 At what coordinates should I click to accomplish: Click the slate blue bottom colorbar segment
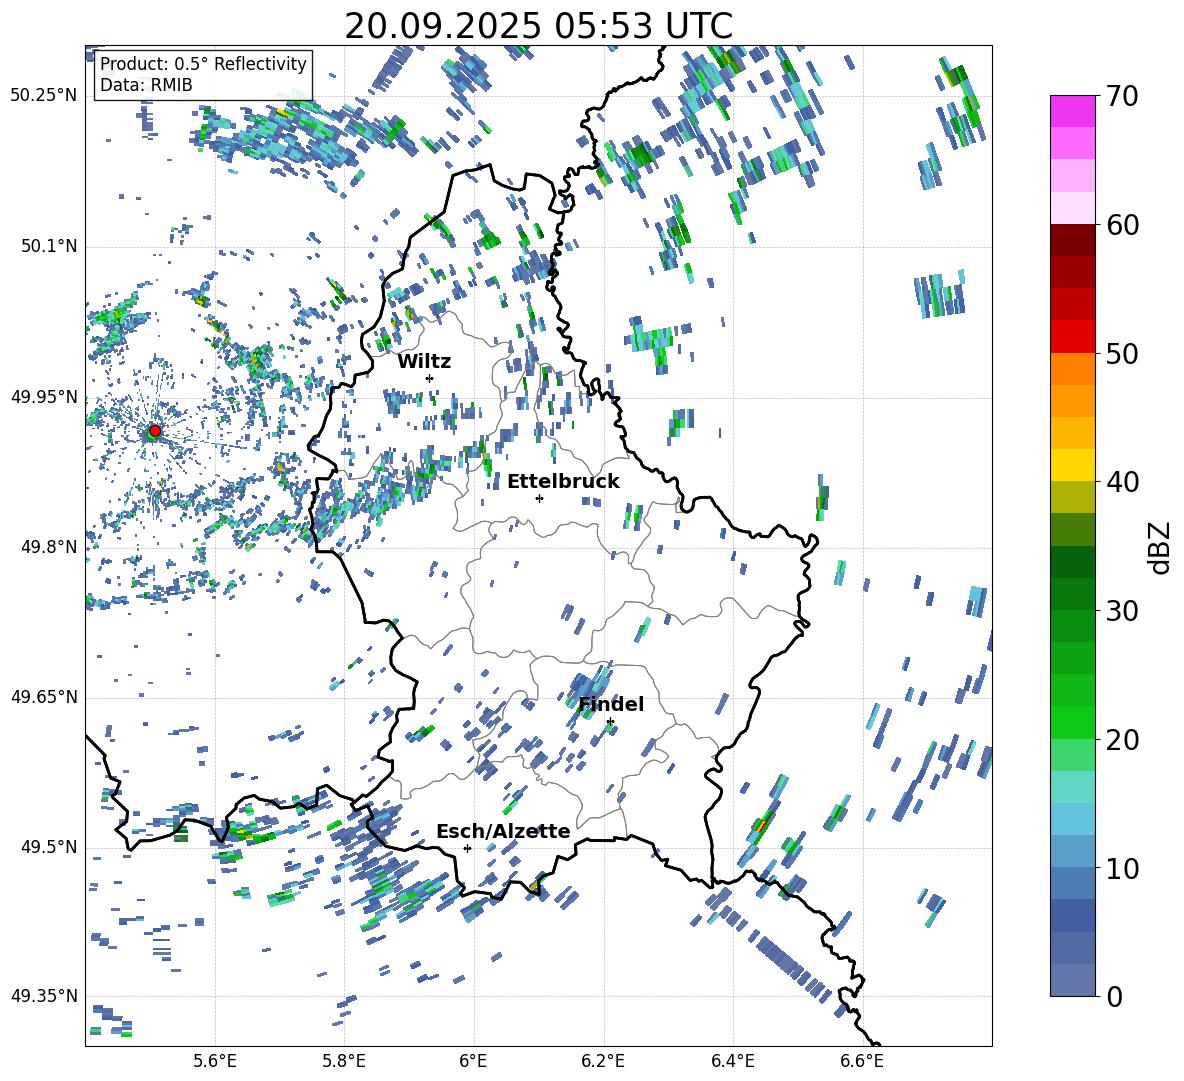click(x=1072, y=980)
